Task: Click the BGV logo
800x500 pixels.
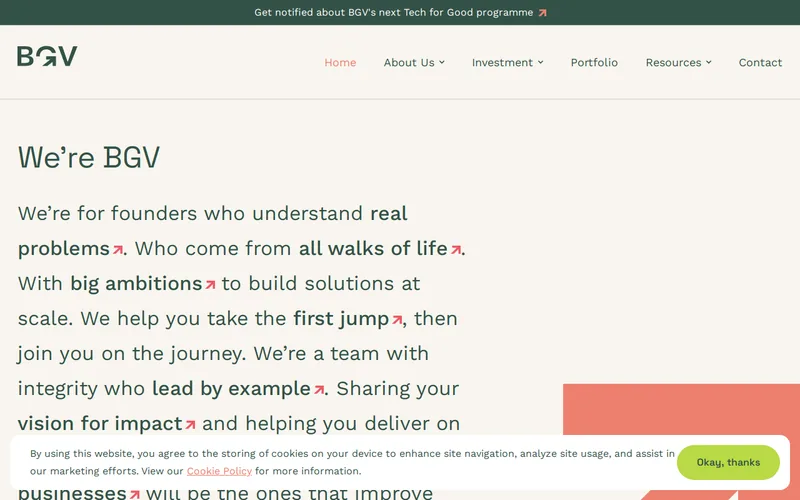Action: [47, 56]
